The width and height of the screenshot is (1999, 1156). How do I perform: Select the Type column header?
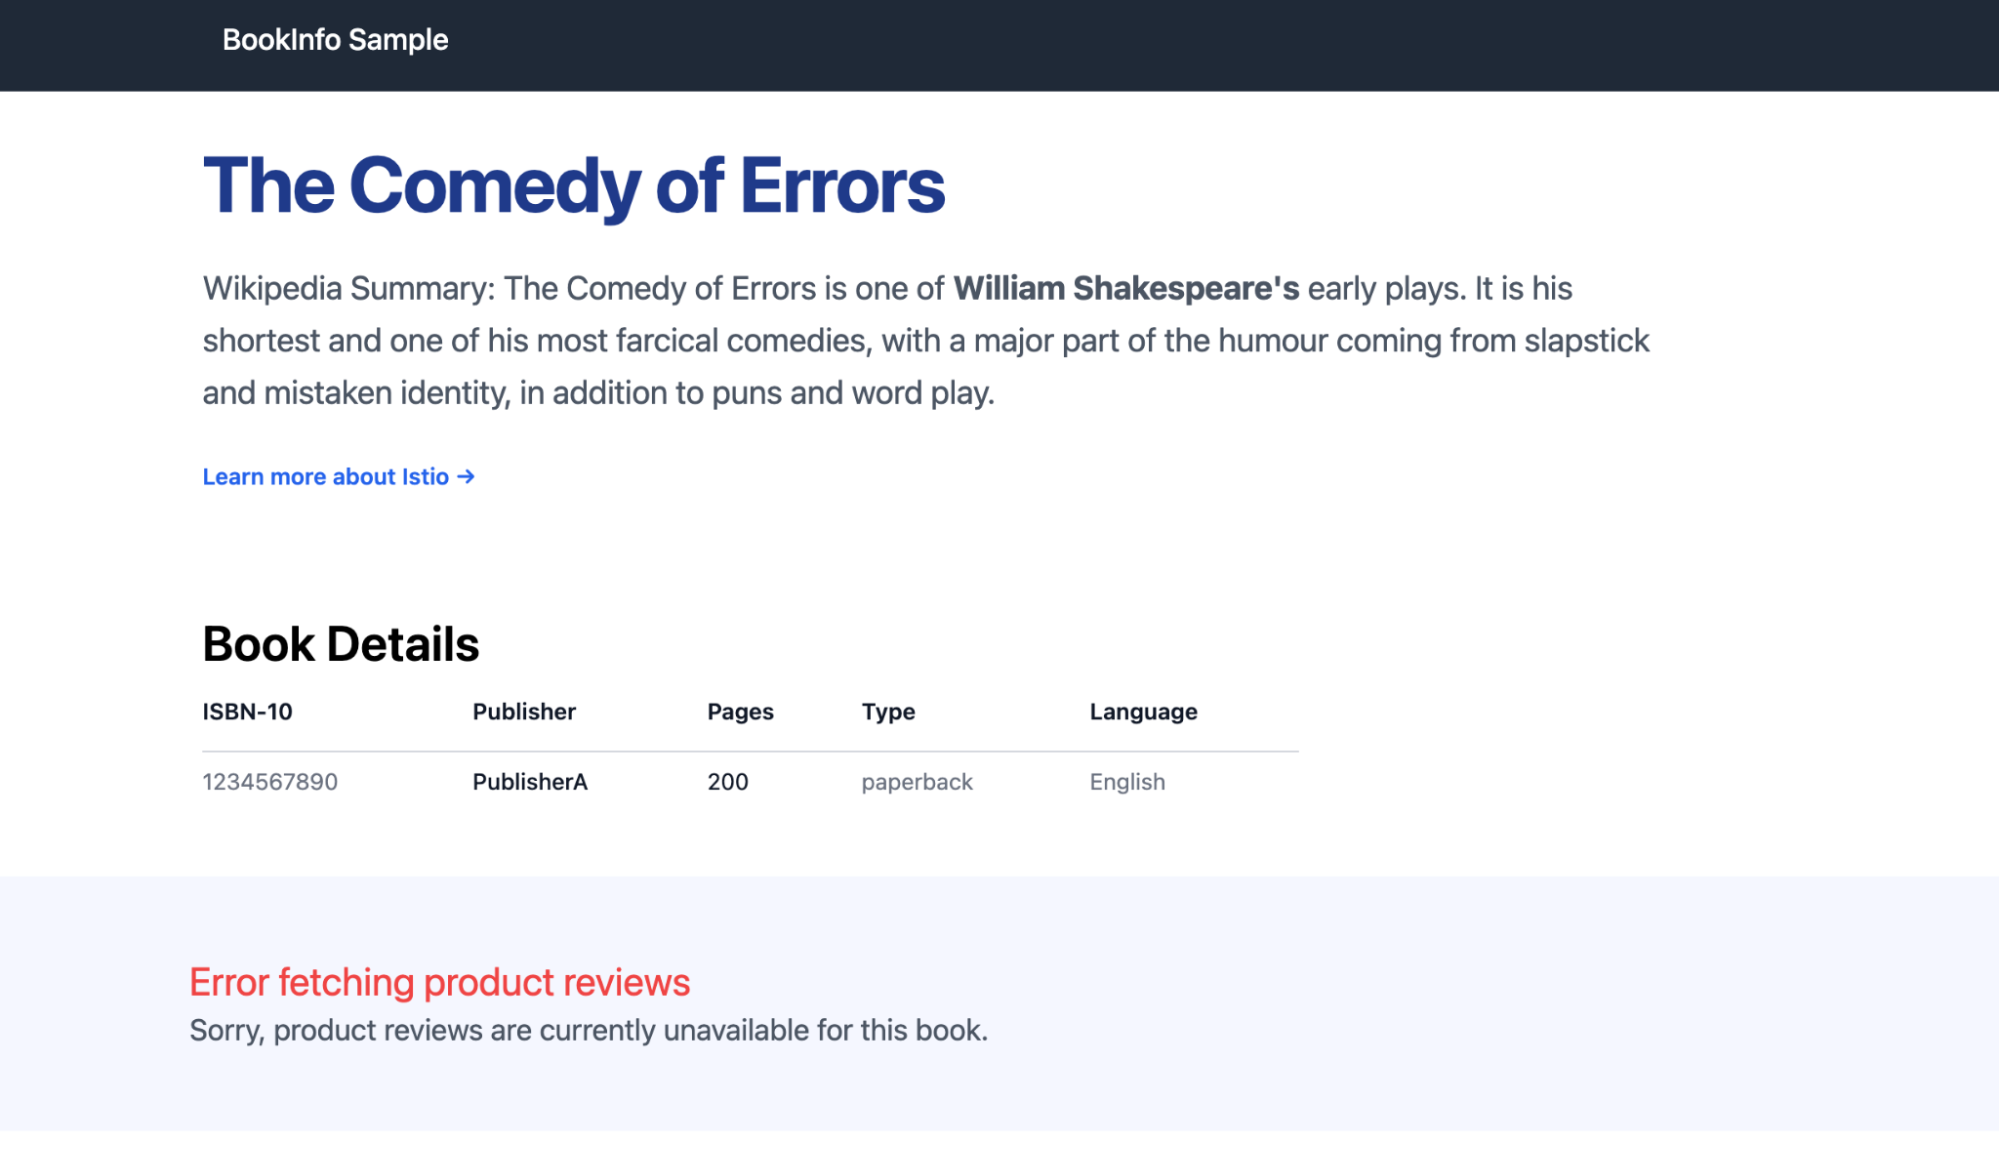[x=888, y=712]
